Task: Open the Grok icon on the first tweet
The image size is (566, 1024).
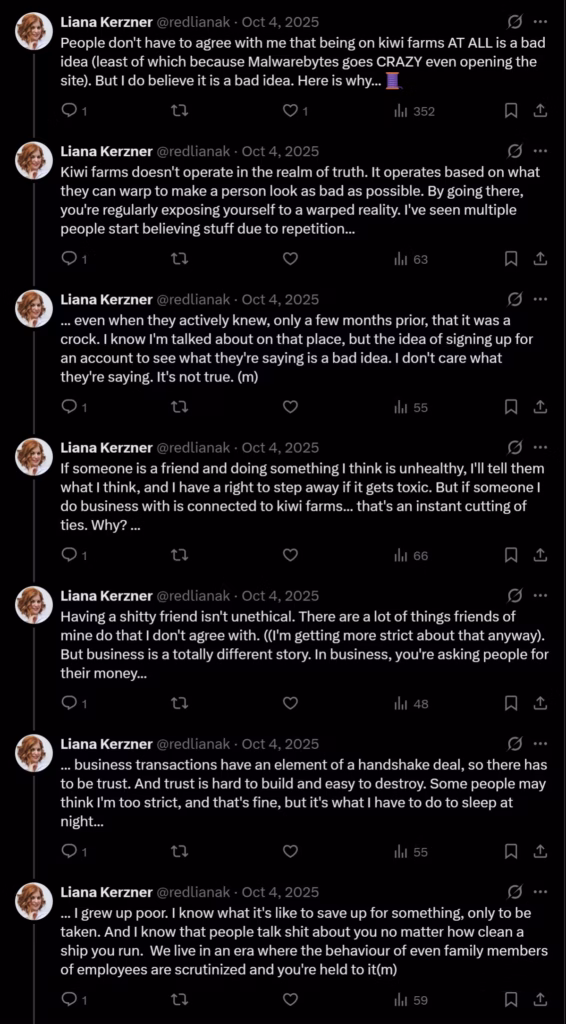Action: coord(514,22)
